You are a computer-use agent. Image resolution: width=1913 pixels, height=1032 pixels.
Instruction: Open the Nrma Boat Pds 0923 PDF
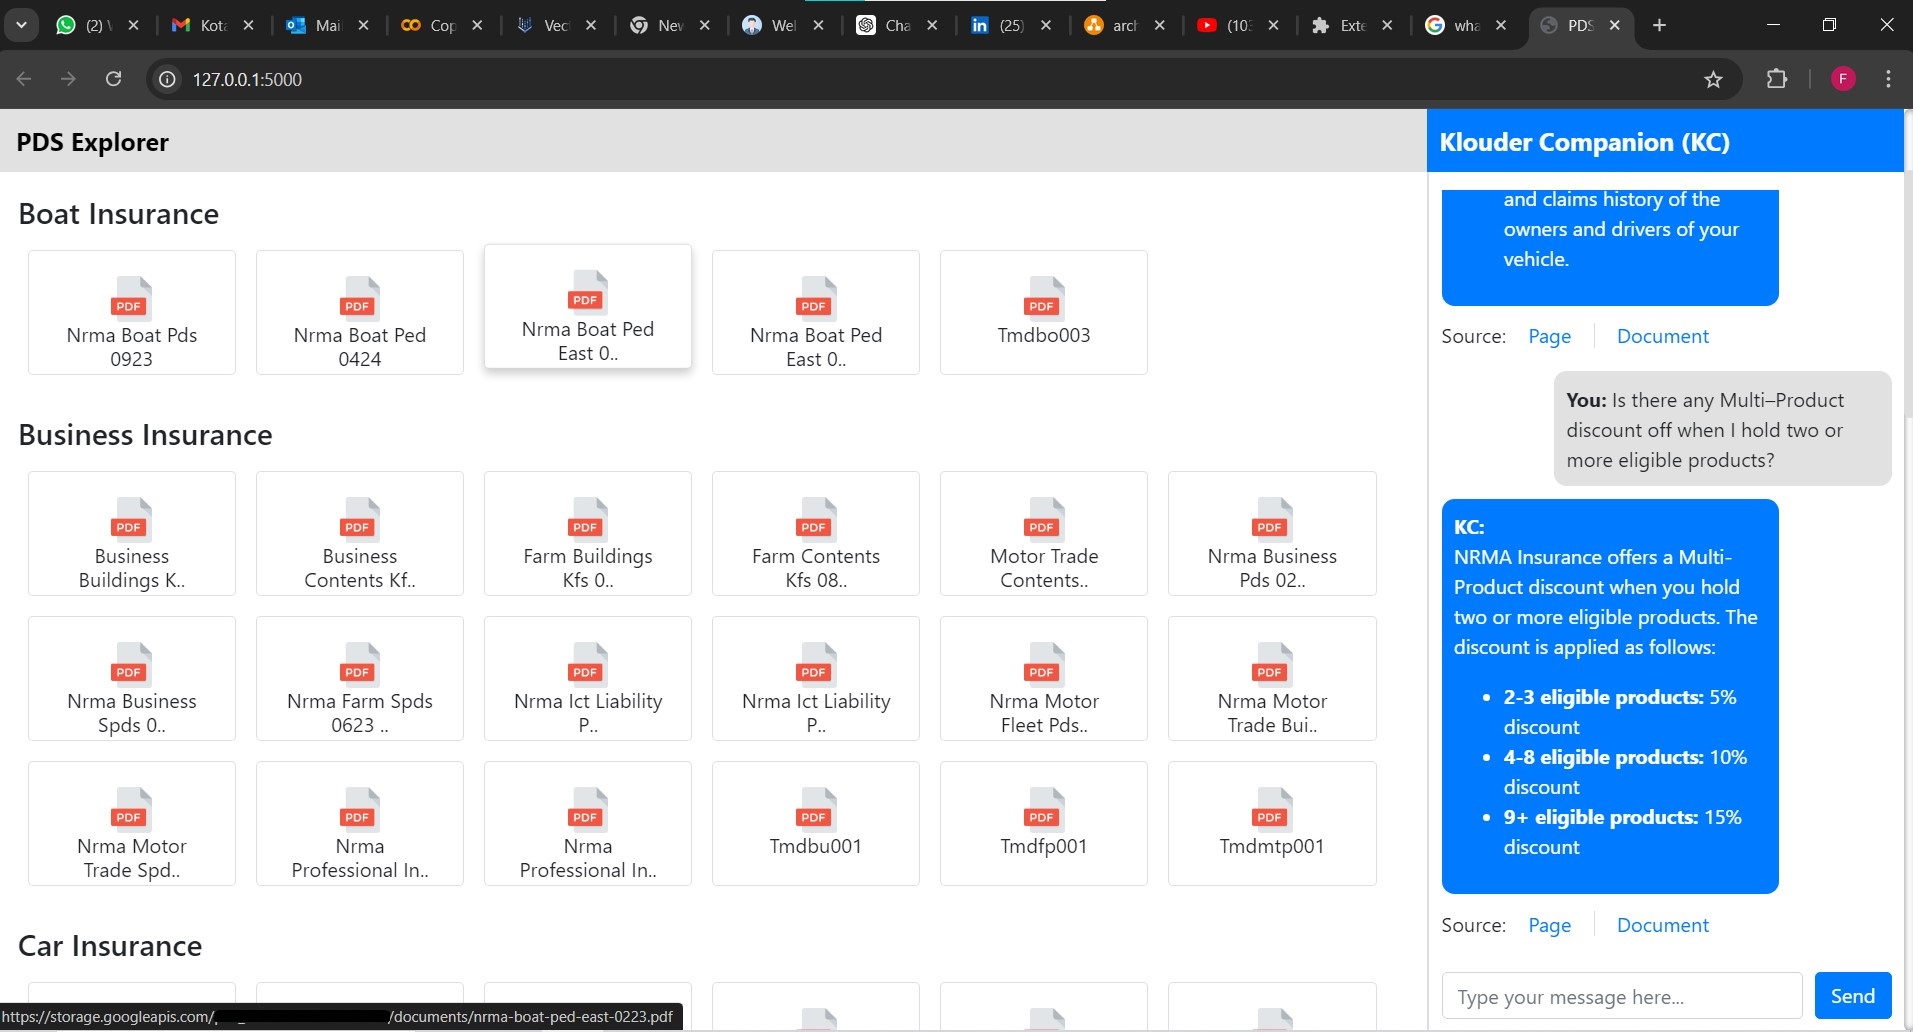pyautogui.click(x=132, y=312)
